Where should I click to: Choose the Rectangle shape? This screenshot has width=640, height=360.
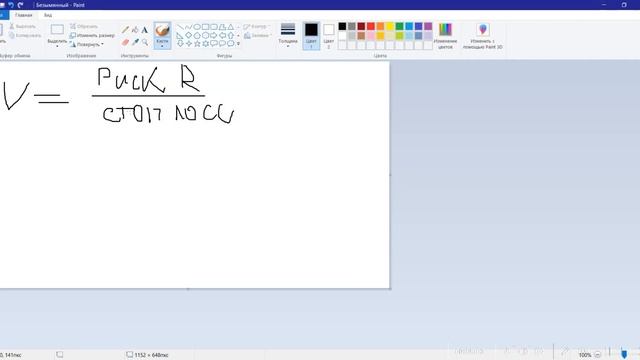pos(205,27)
